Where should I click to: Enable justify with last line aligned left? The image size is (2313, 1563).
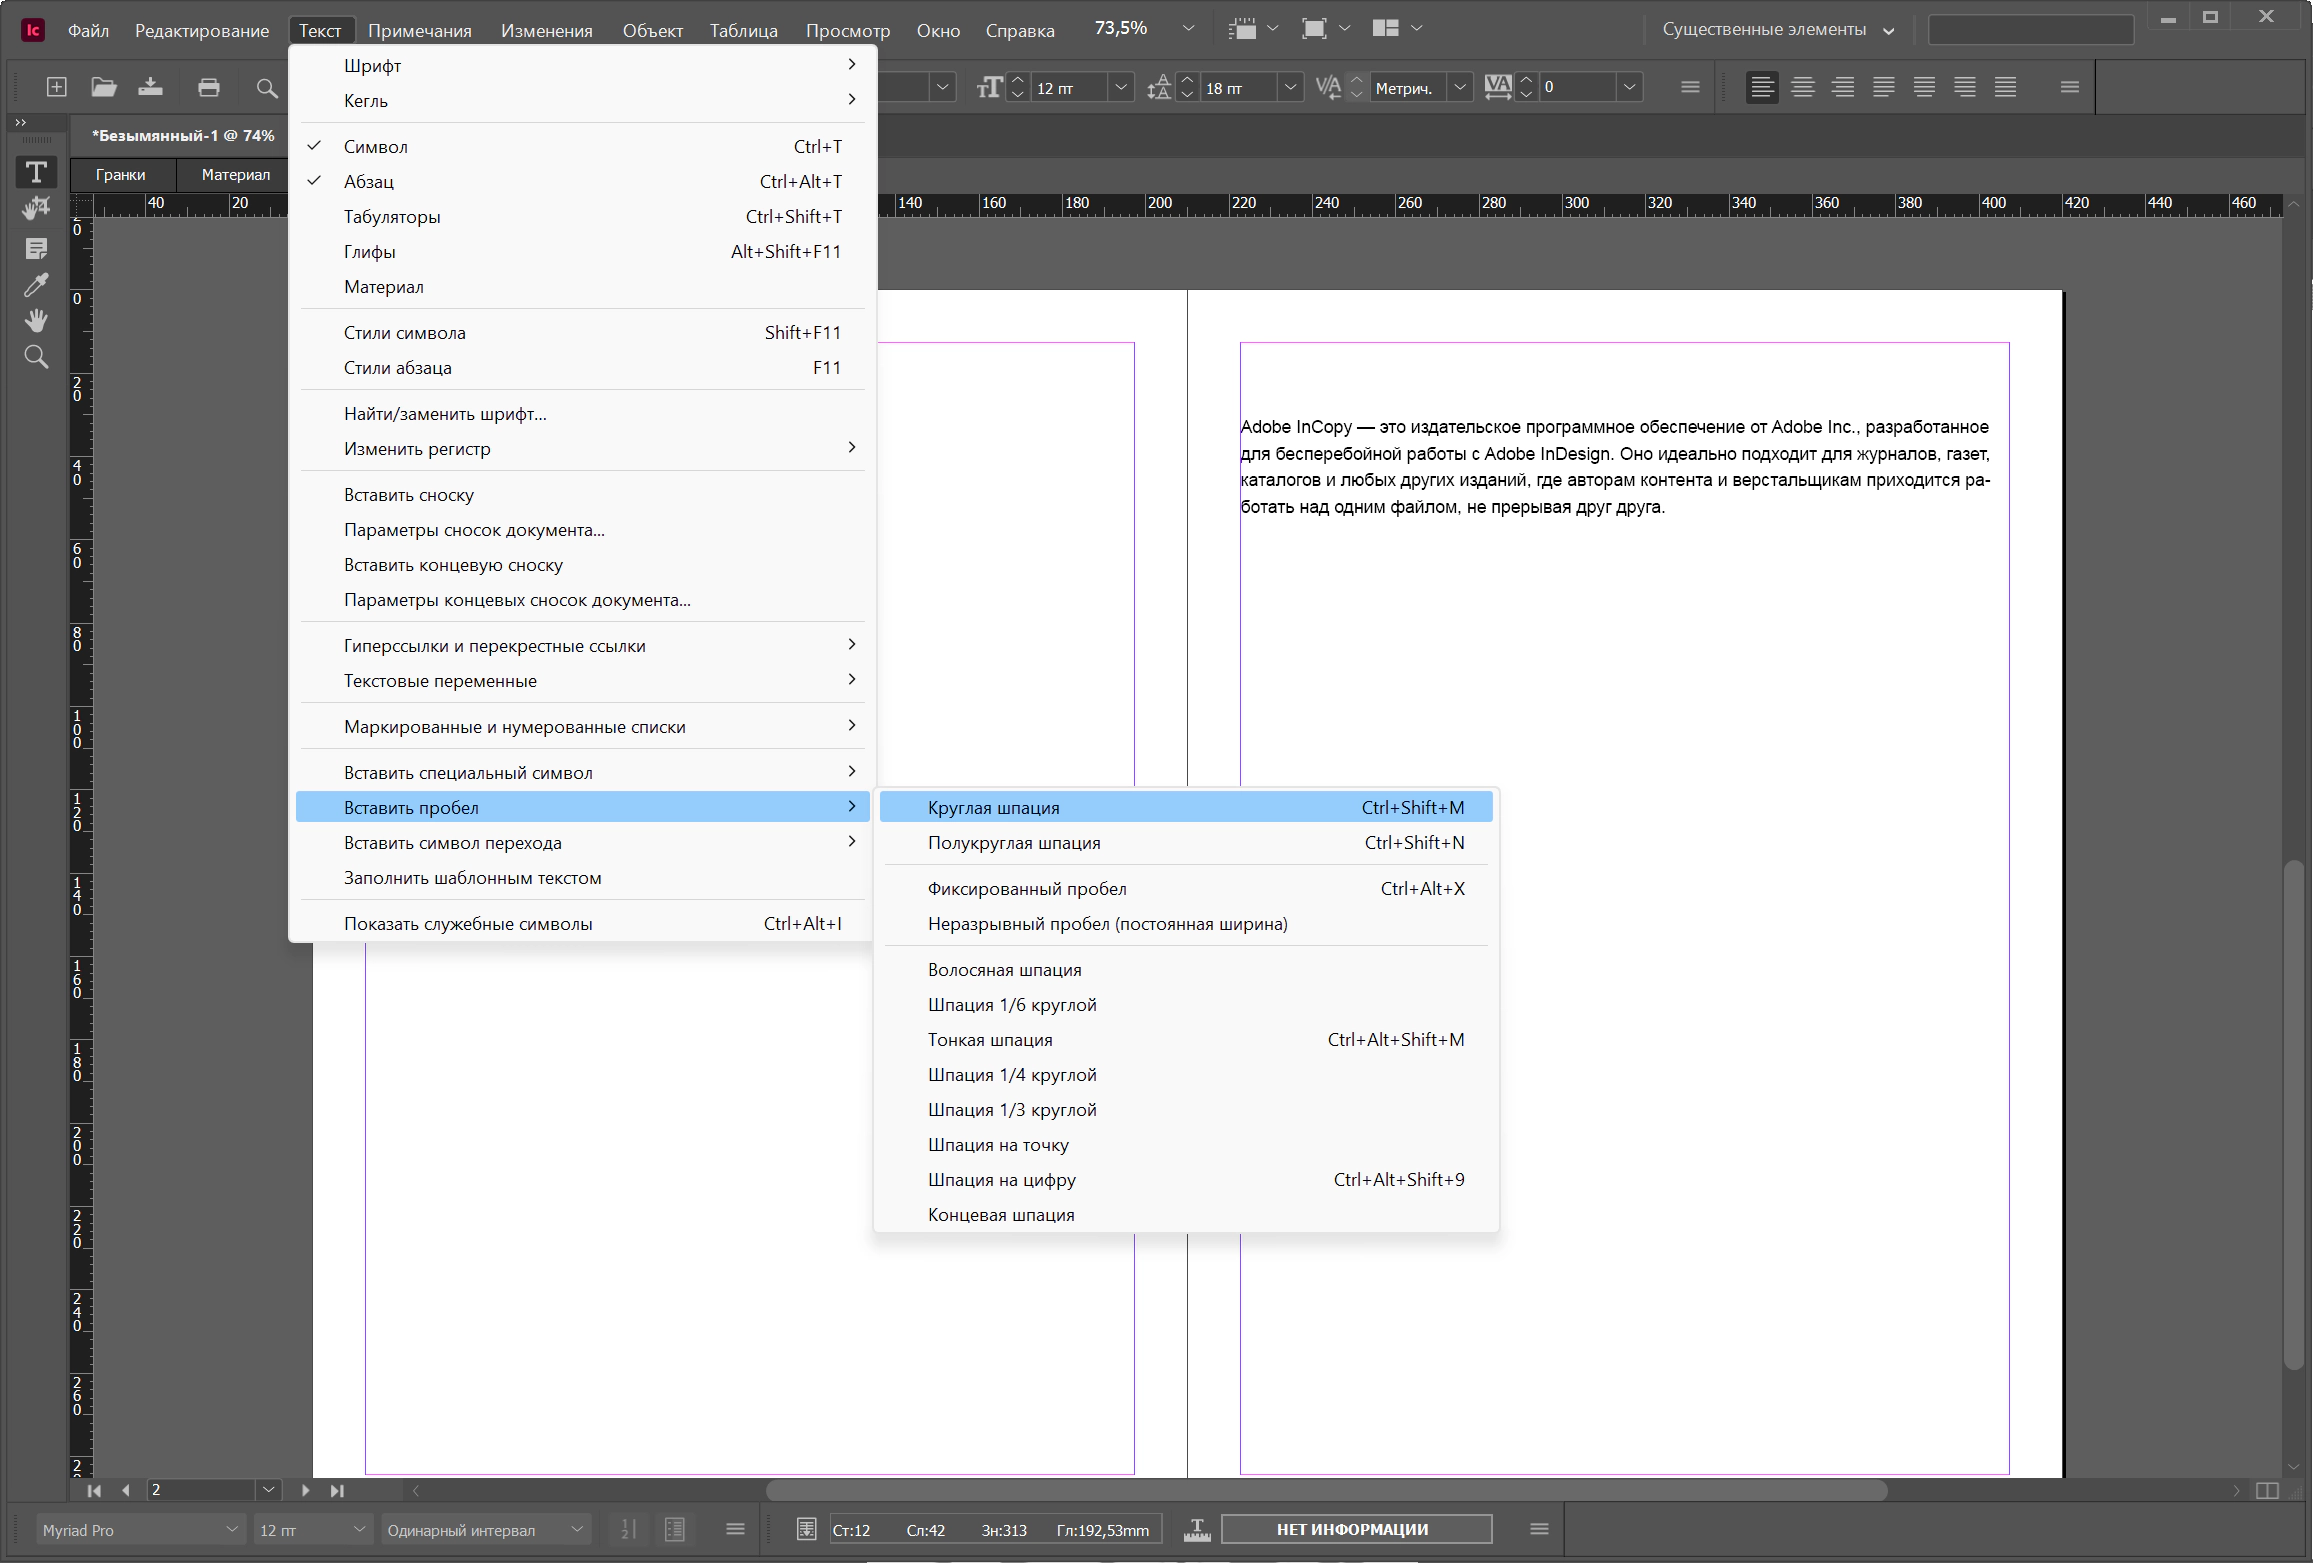coord(1884,87)
